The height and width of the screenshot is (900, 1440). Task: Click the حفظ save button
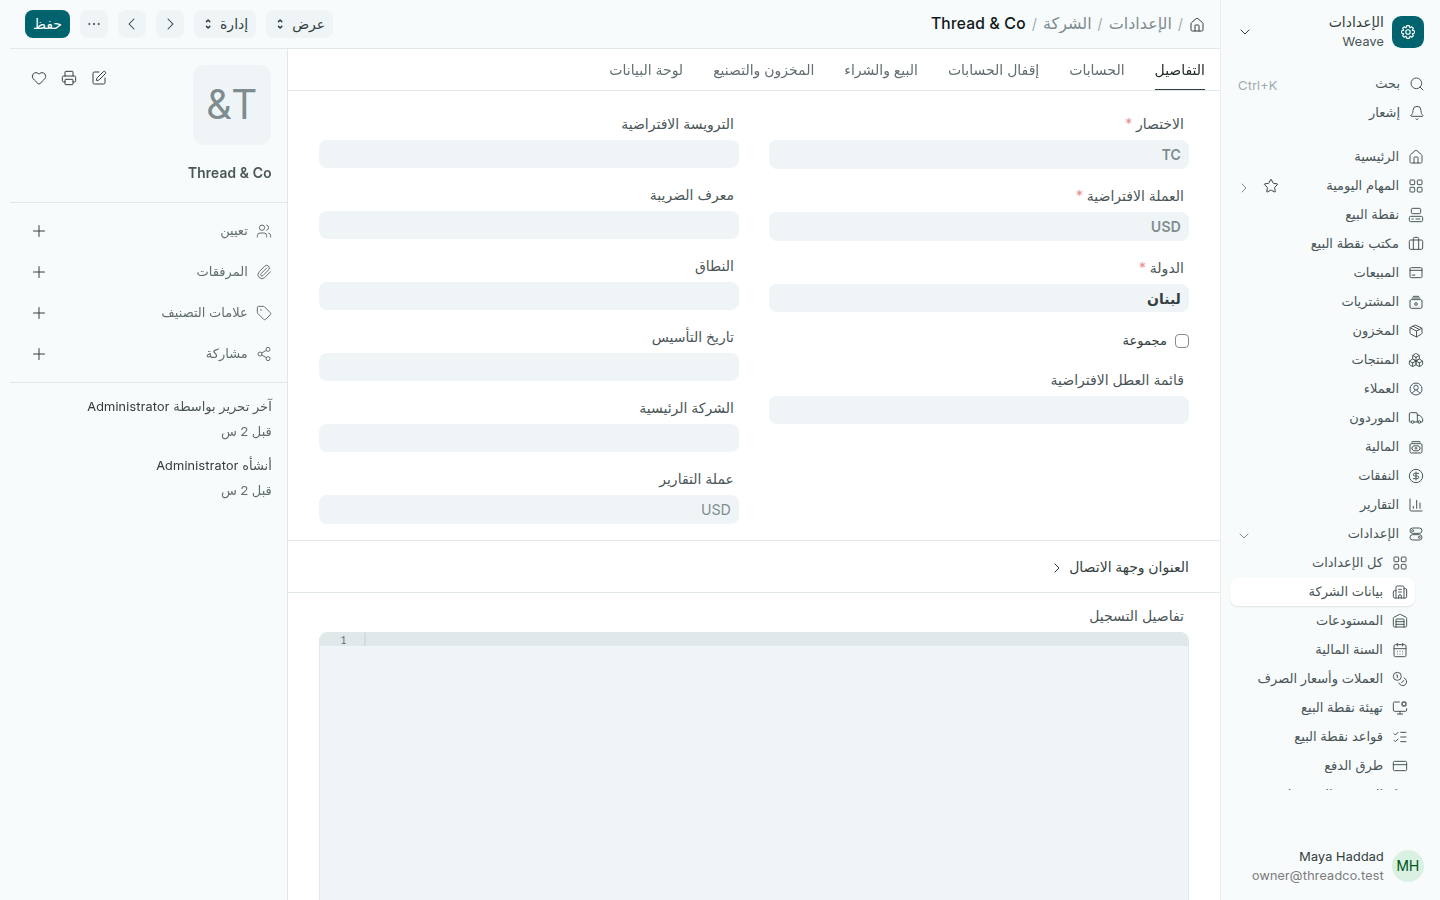tap(47, 24)
